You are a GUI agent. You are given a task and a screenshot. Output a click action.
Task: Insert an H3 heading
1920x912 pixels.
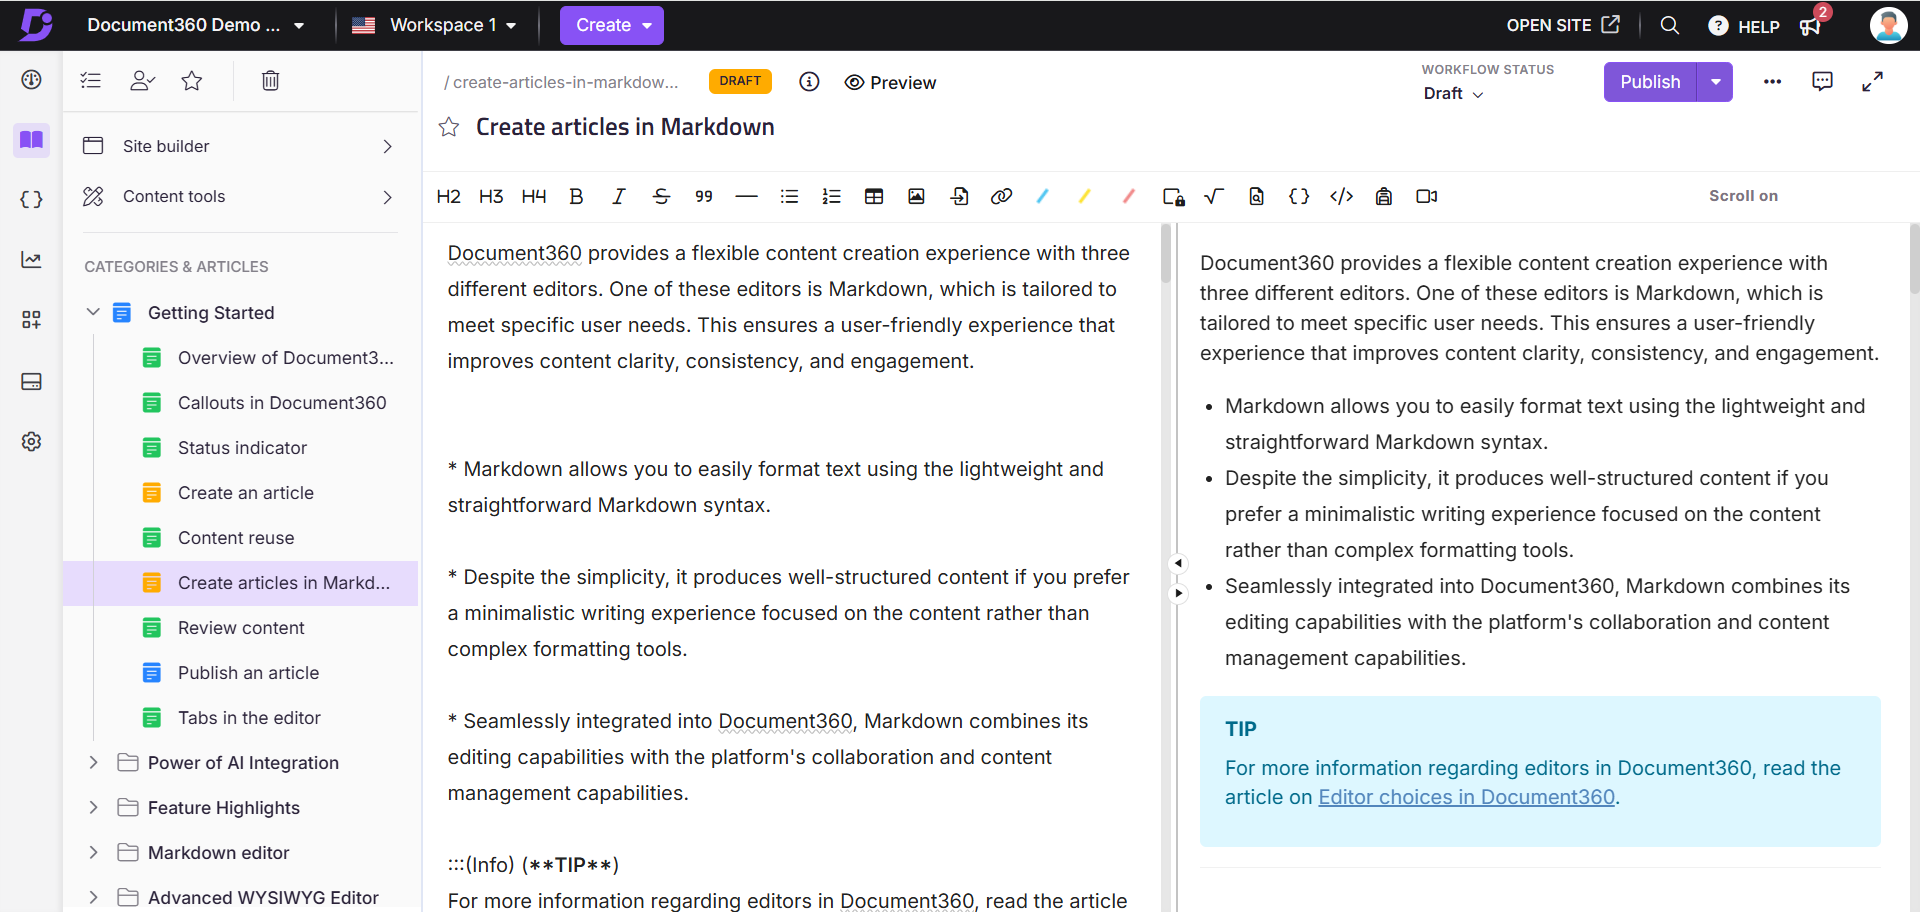tap(491, 196)
